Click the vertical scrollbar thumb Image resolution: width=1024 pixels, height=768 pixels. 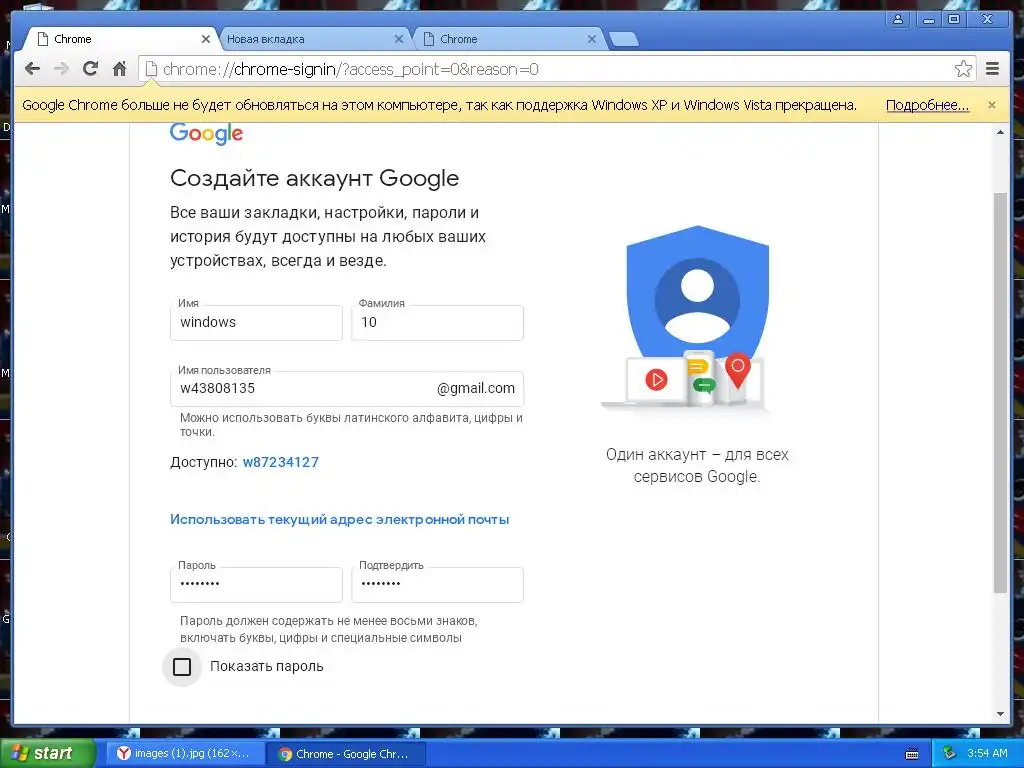tap(1000, 392)
